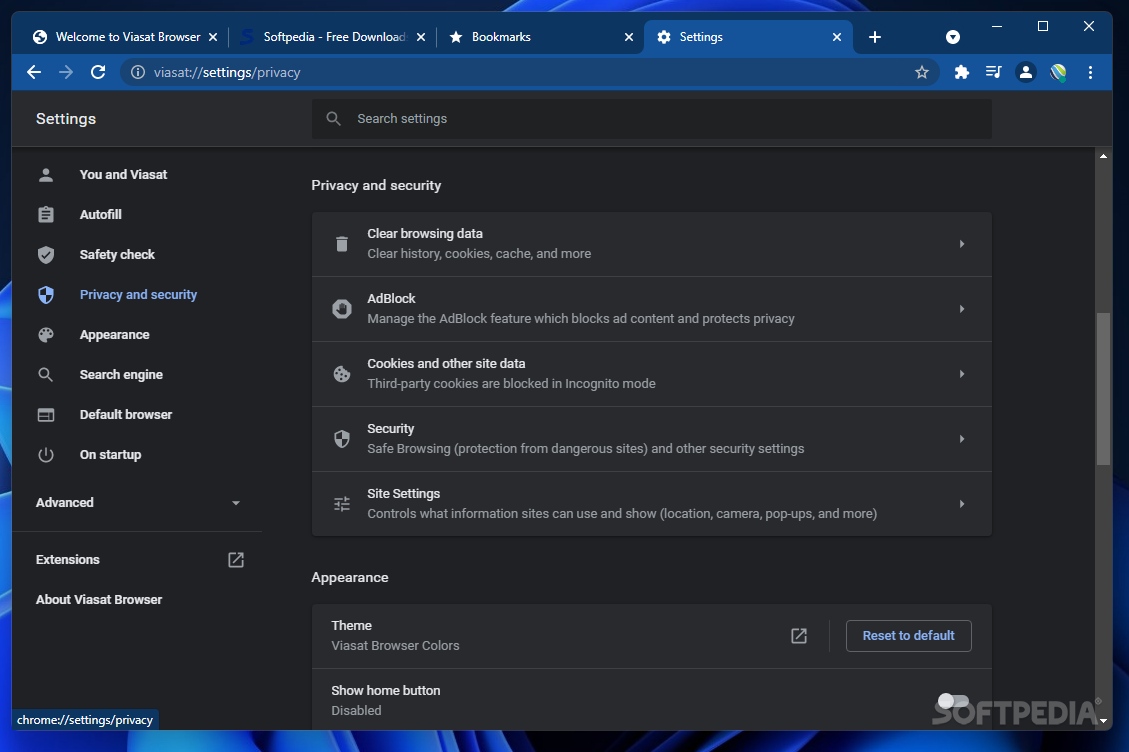Open Default browser settings
1129x752 pixels.
click(126, 415)
